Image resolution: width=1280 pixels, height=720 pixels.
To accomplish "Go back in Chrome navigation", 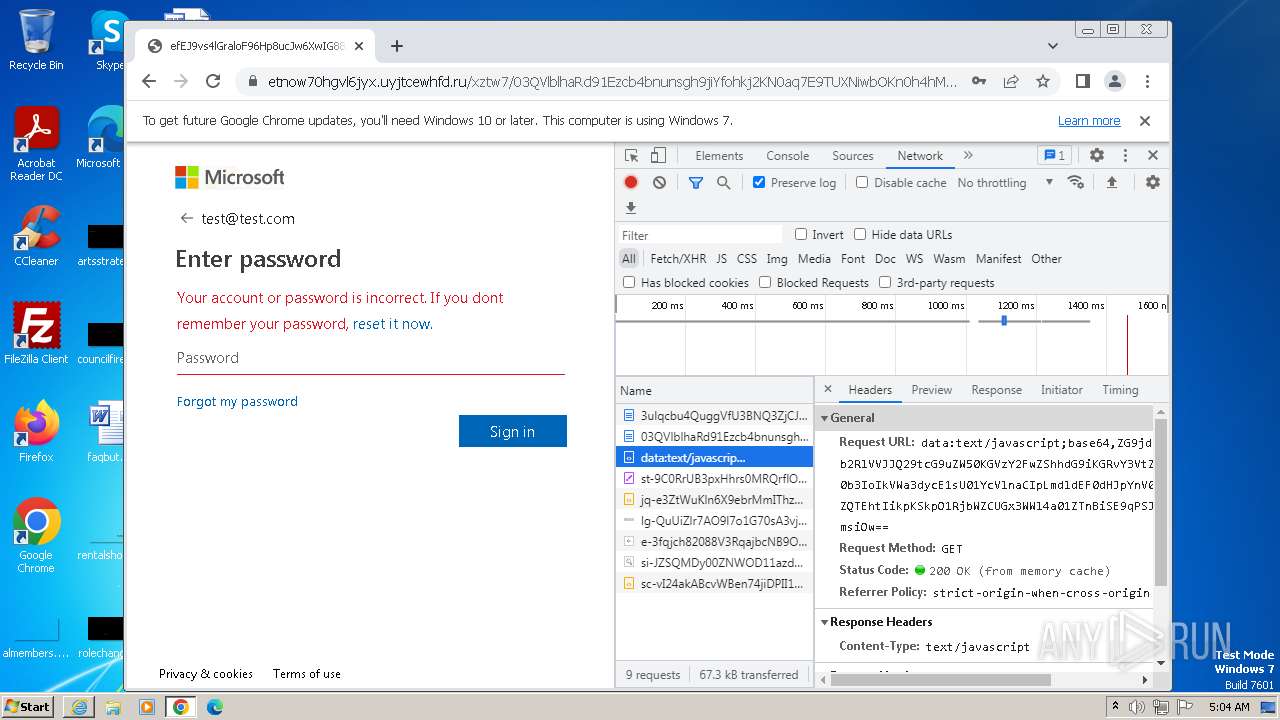I will pyautogui.click(x=149, y=81).
